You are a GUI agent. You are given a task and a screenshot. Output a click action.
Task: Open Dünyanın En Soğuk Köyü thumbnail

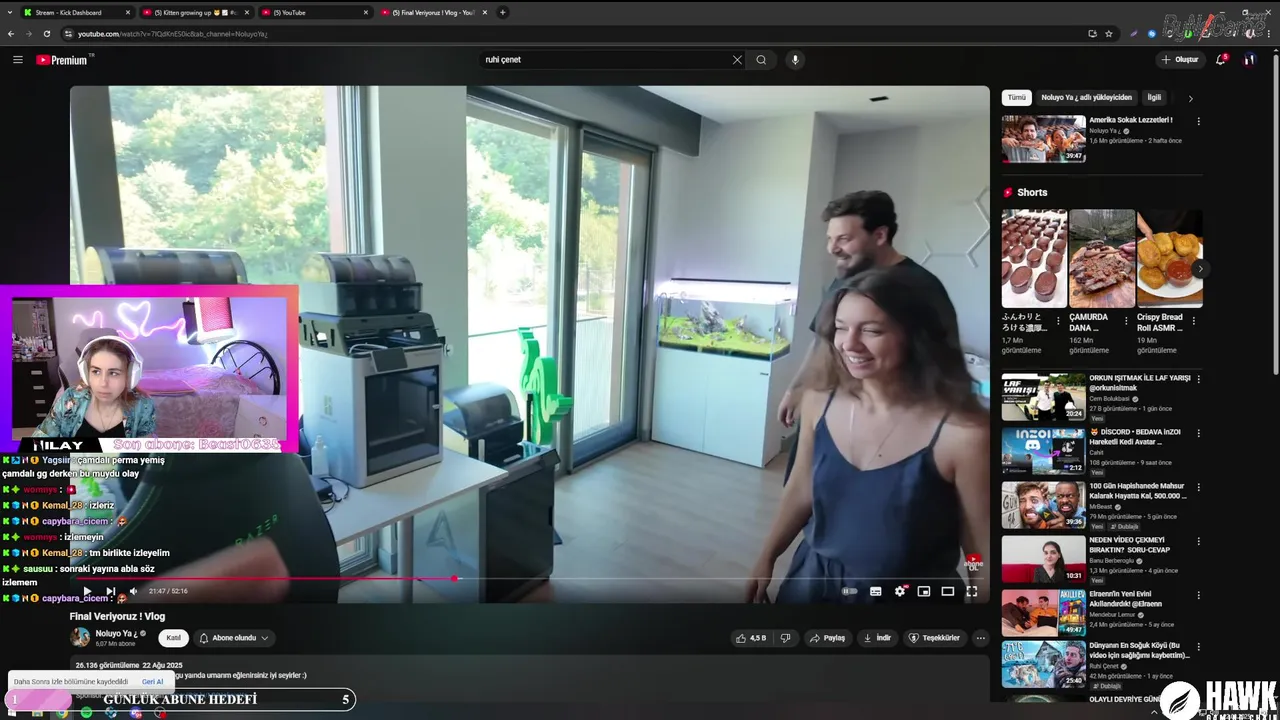(x=1043, y=665)
